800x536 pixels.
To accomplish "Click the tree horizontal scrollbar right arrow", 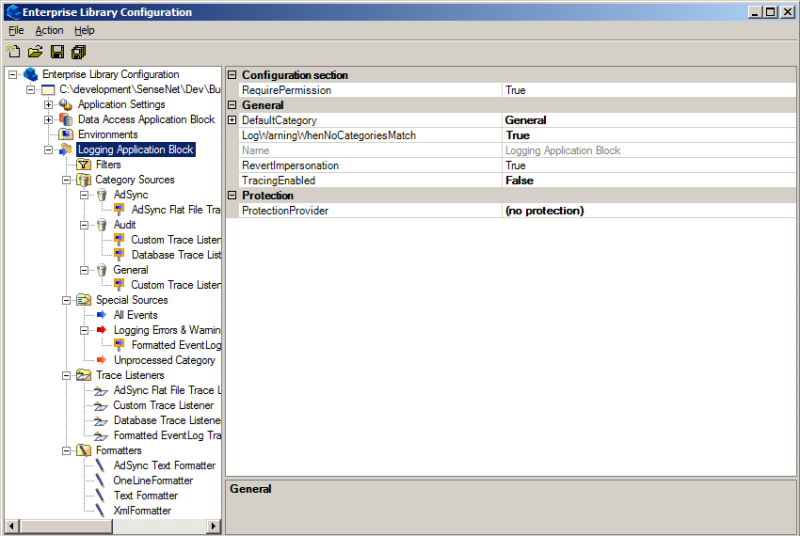I will click(x=214, y=526).
